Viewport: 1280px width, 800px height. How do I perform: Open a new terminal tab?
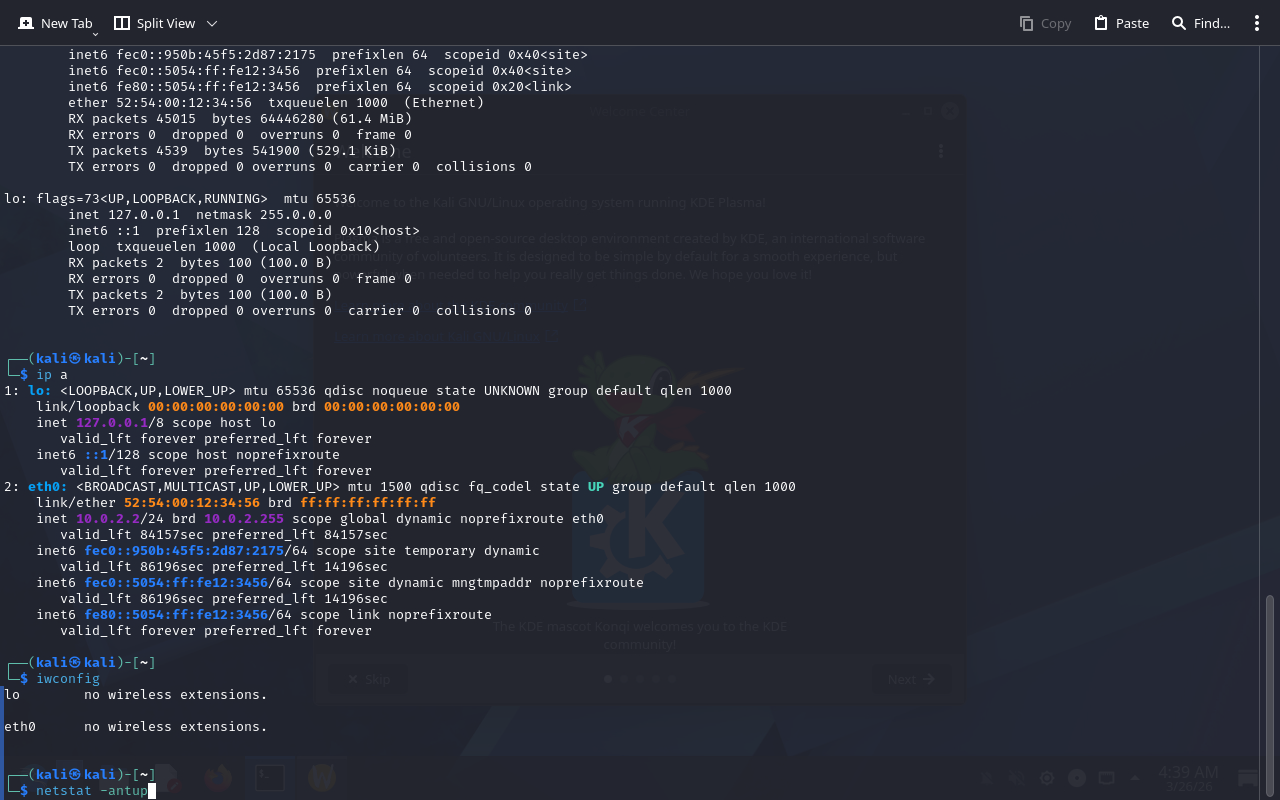pos(56,23)
